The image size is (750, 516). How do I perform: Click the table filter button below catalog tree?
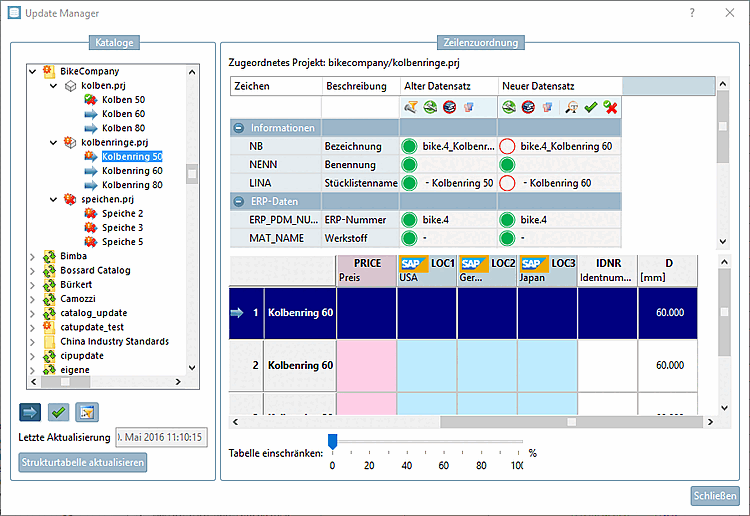(x=85, y=412)
